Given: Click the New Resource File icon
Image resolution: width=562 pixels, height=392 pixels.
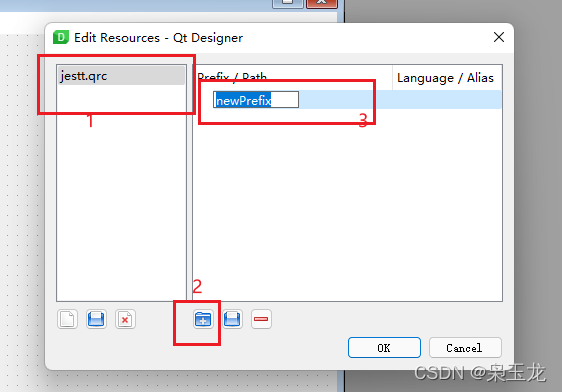Looking at the screenshot, I should [x=67, y=319].
